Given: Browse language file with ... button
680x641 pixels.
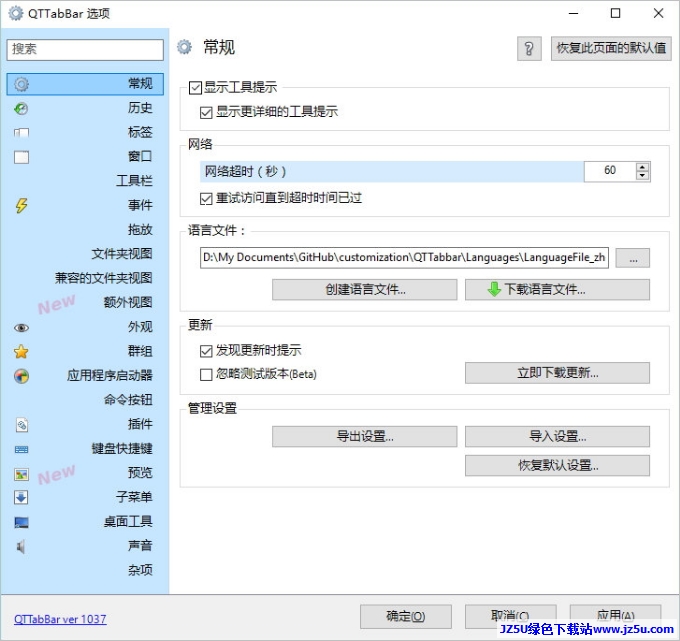Looking at the screenshot, I should (x=633, y=258).
